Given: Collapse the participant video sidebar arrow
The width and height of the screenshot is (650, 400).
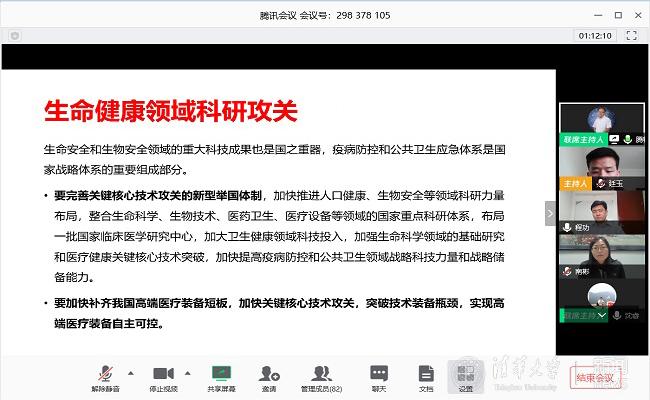Looking at the screenshot, I should (549, 213).
